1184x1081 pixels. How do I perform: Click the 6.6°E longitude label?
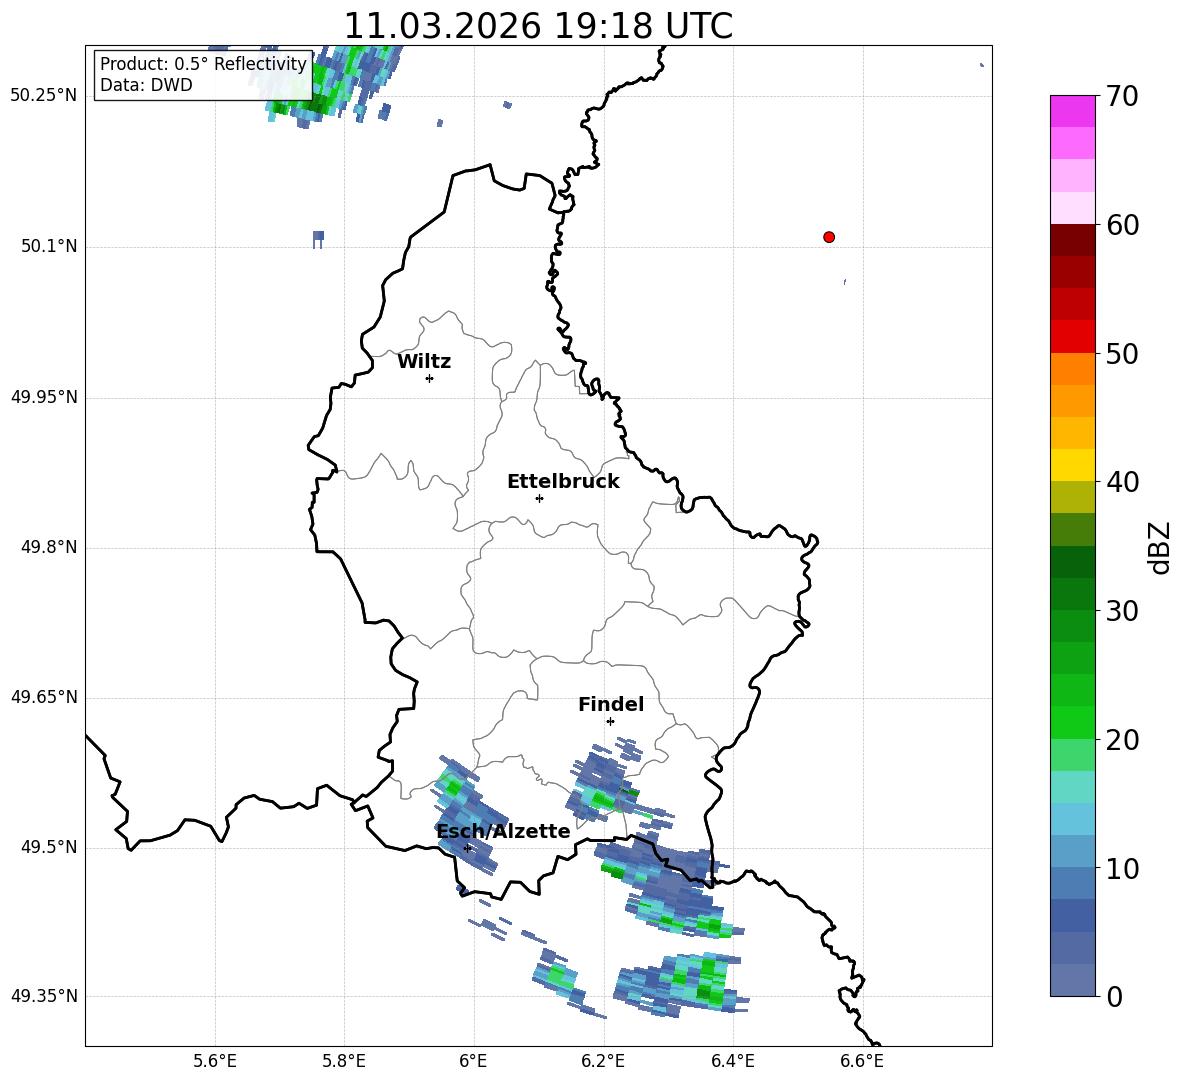pos(862,1061)
